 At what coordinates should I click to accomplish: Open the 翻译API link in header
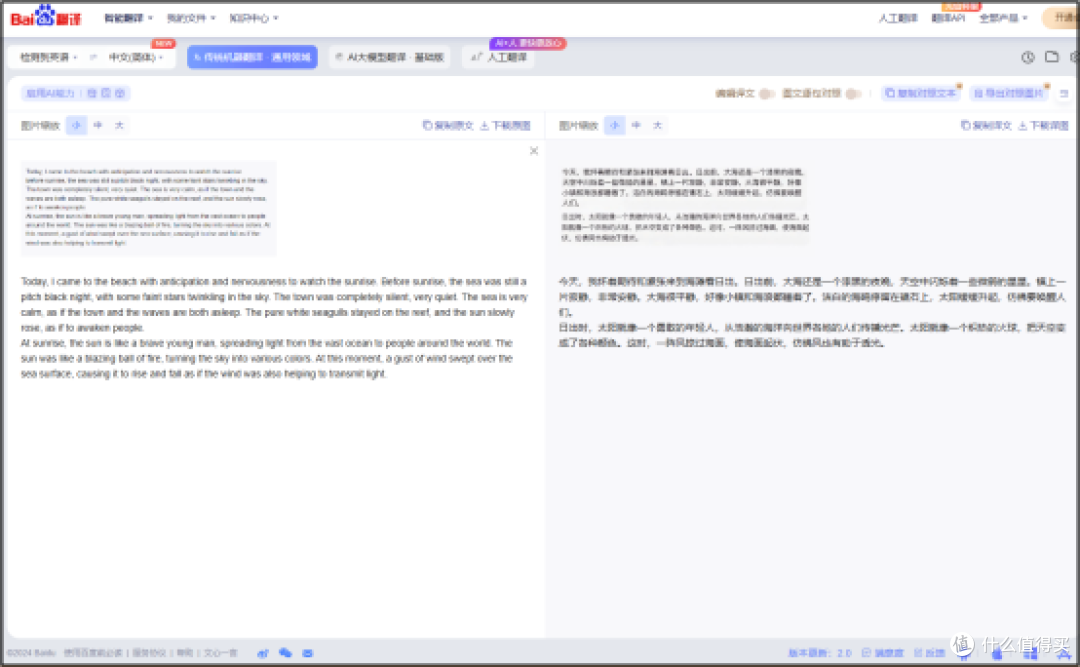(948, 18)
